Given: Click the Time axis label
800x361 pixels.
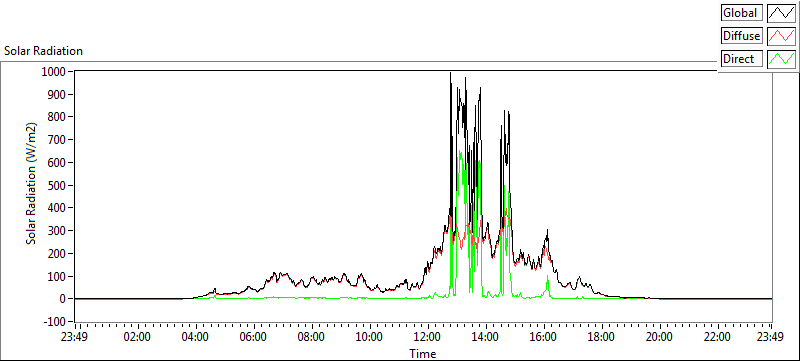Looking at the screenshot, I should click(422, 353).
